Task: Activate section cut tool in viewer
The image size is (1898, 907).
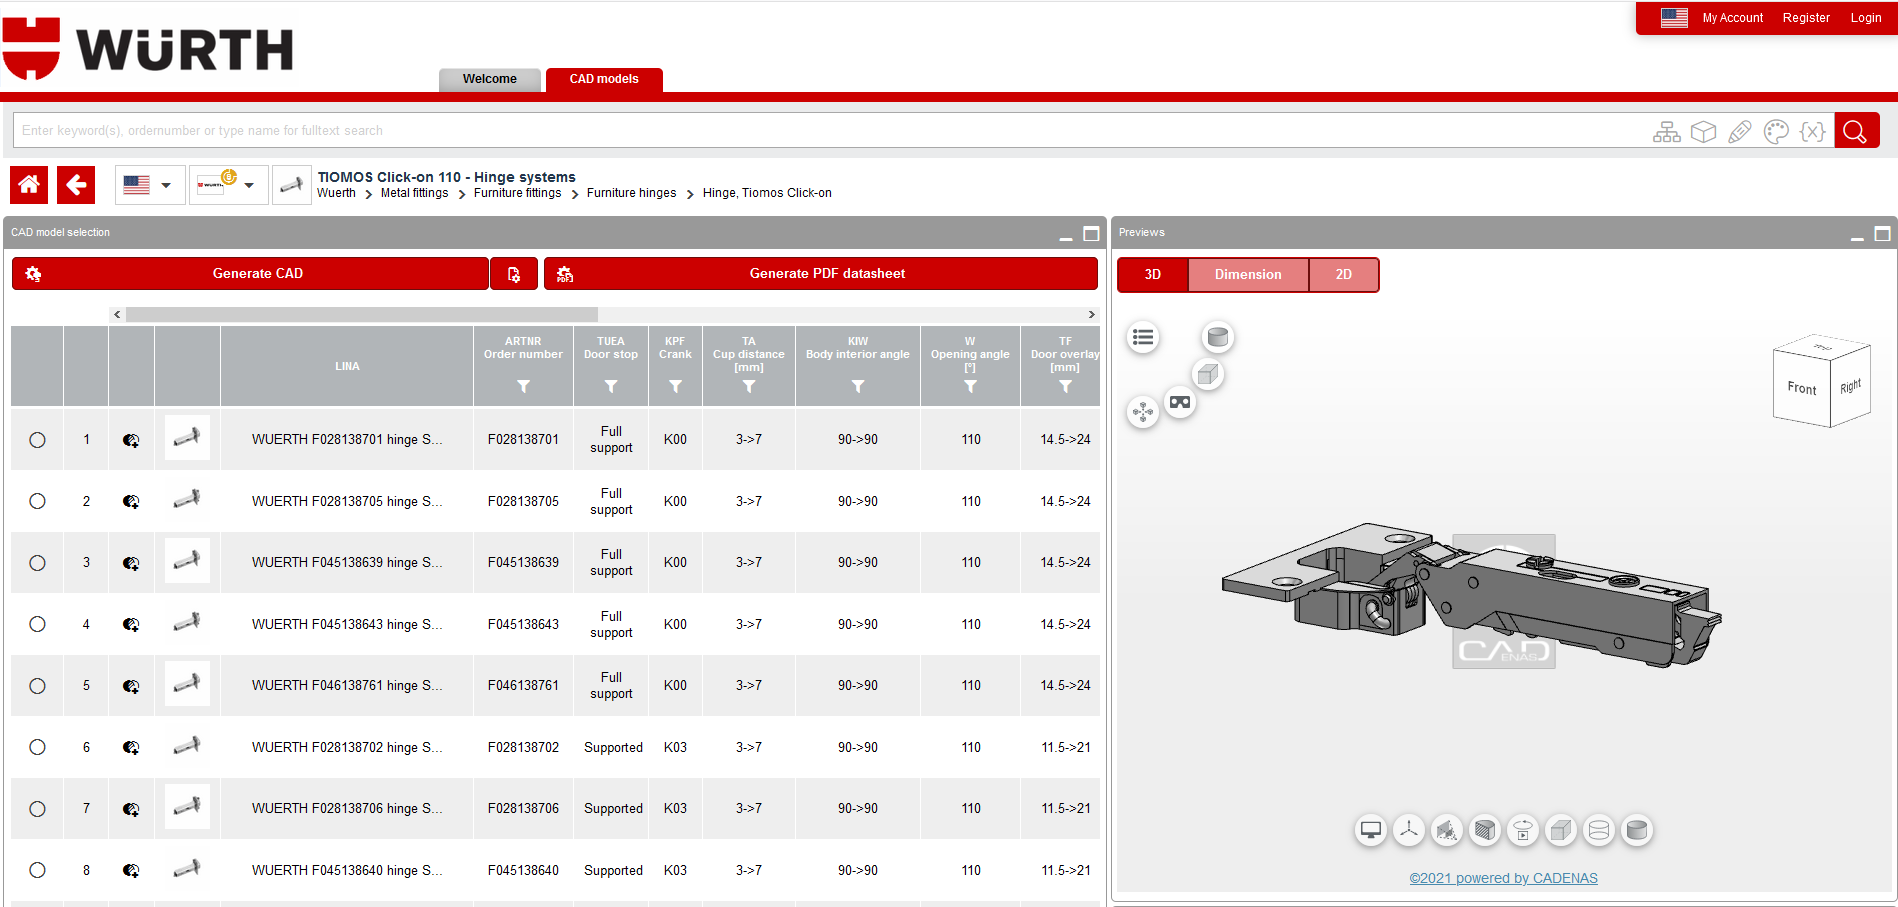Action: [x=1447, y=830]
